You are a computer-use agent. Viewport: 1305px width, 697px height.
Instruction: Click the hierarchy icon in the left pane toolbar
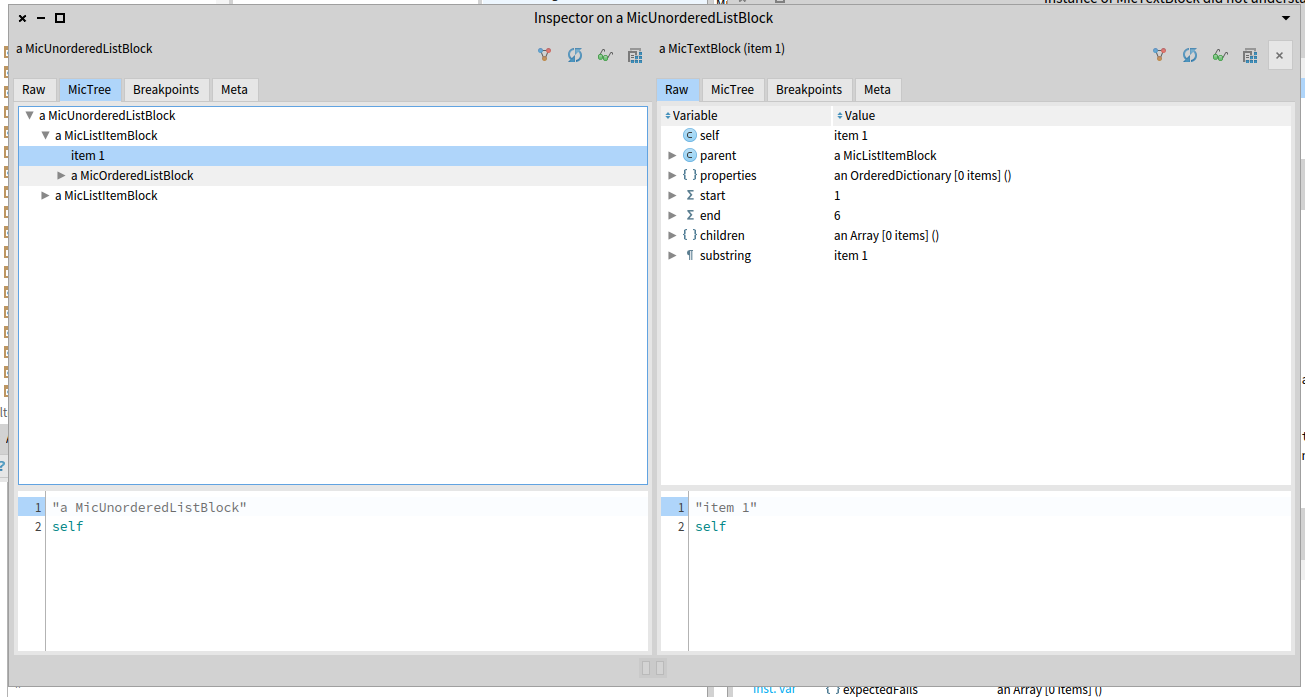coord(544,55)
